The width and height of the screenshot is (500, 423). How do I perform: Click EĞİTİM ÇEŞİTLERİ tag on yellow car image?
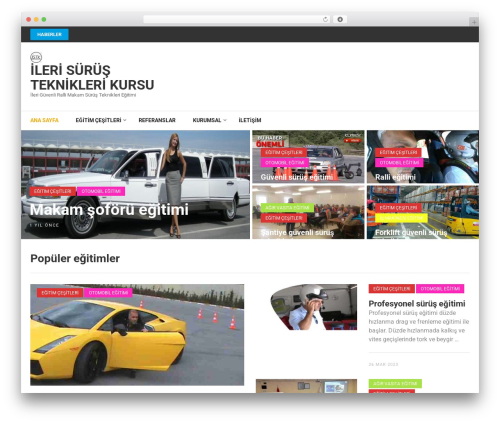pyautogui.click(x=60, y=293)
